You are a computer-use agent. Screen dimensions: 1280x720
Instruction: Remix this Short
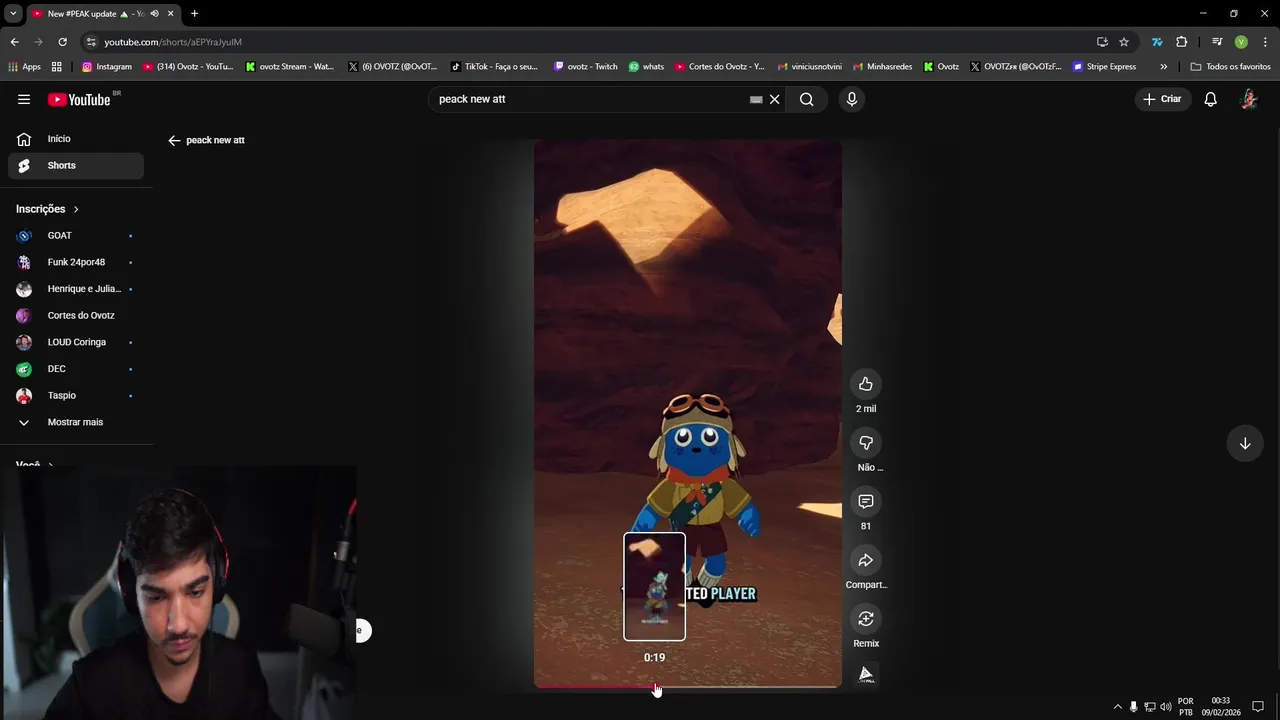pos(866,619)
